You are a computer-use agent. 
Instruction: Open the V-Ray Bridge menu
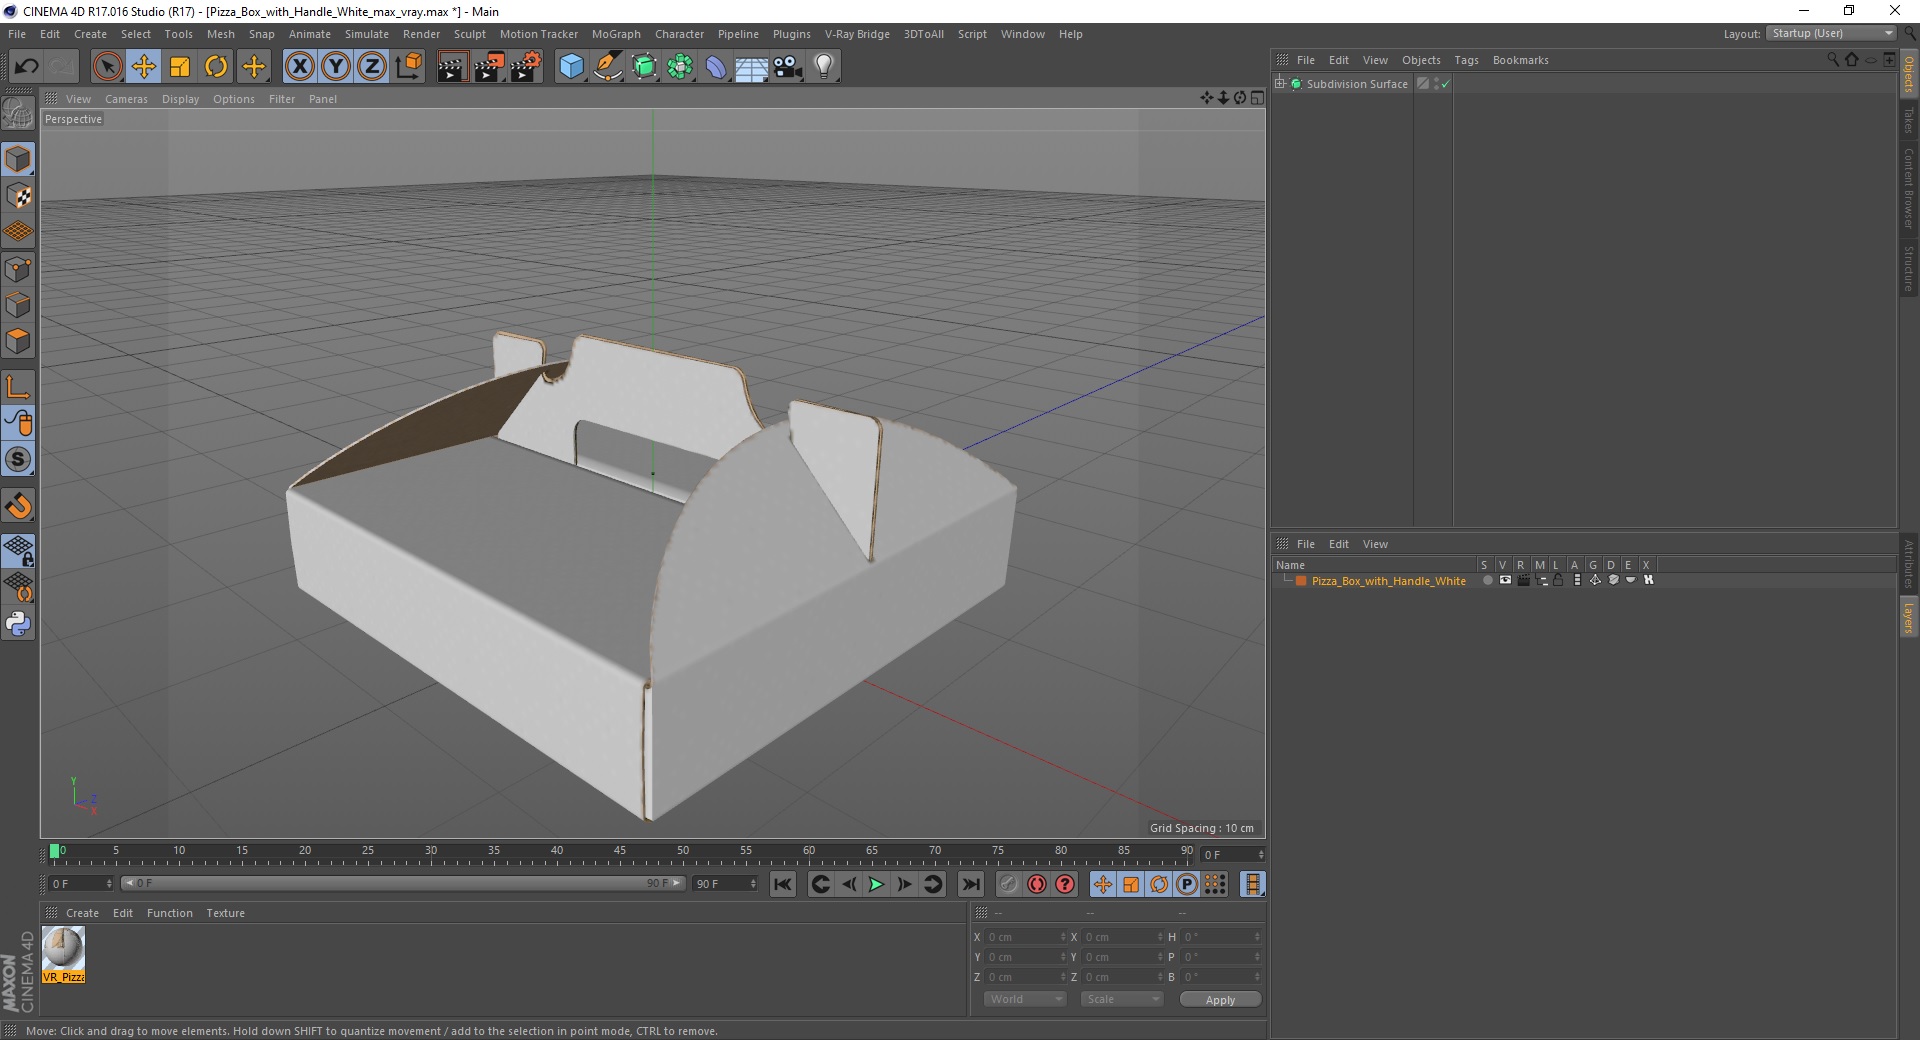coord(857,34)
